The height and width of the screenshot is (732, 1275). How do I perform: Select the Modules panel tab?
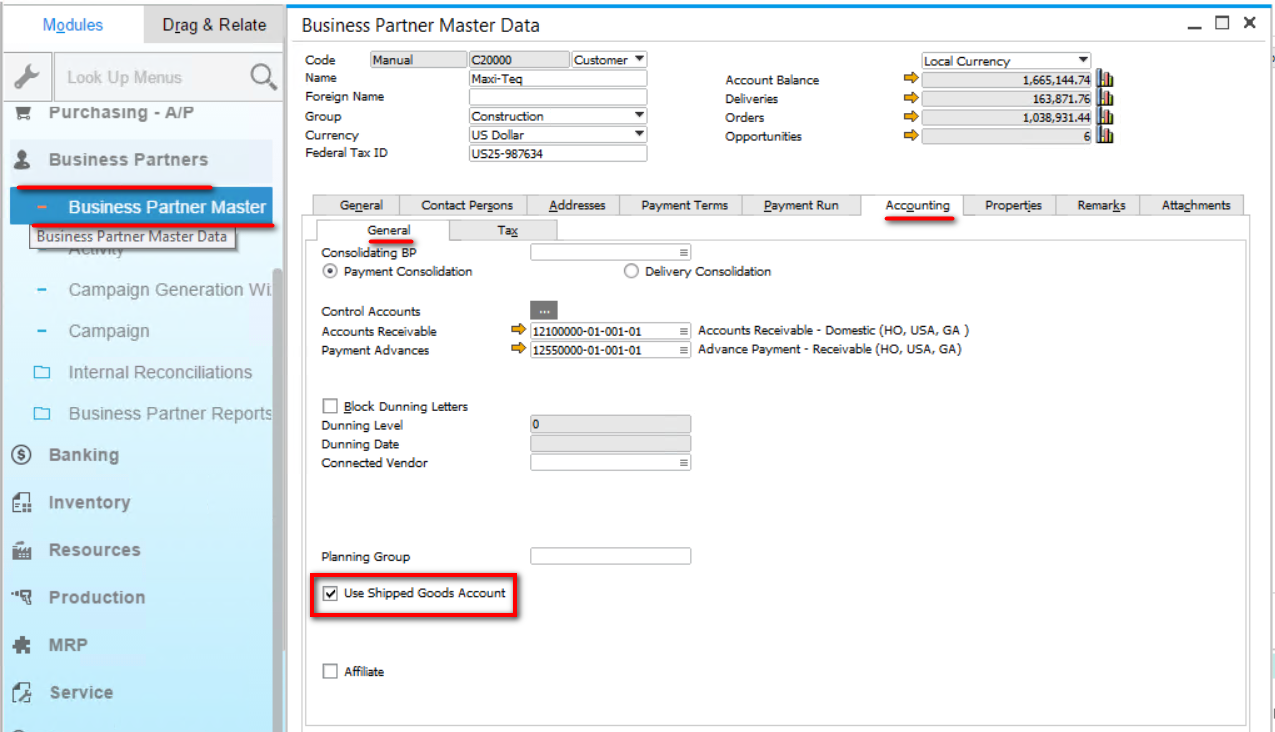(72, 25)
